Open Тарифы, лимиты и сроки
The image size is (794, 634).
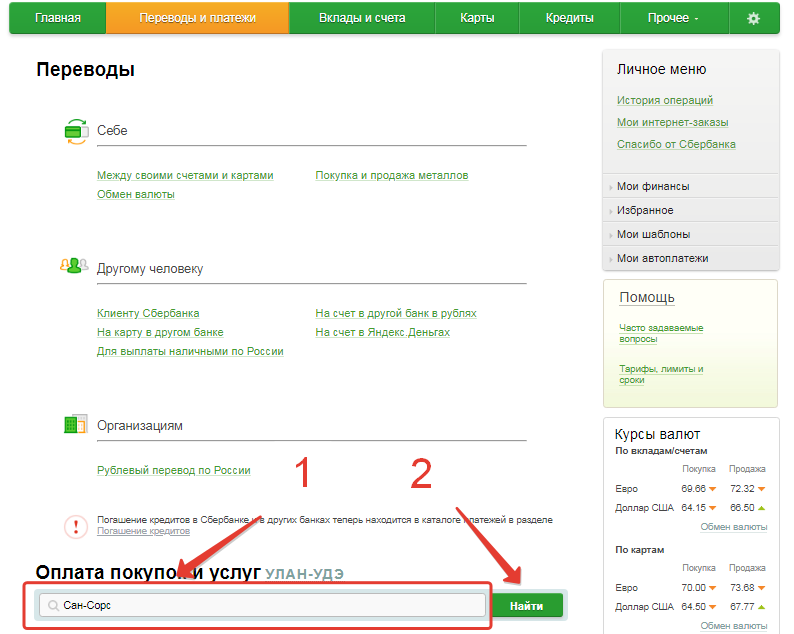click(661, 374)
